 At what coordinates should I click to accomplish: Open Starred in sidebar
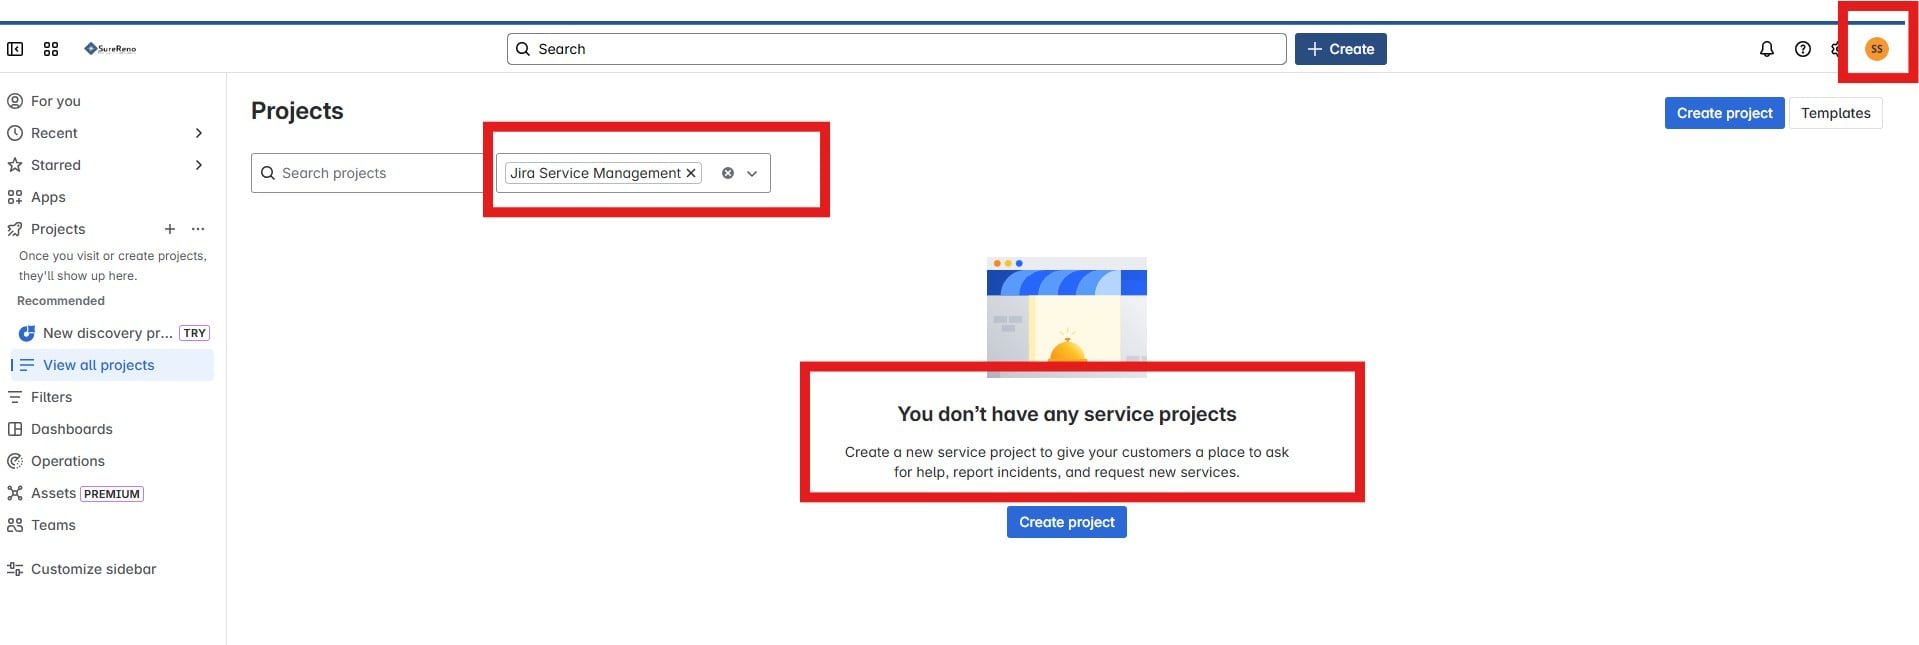(56, 165)
